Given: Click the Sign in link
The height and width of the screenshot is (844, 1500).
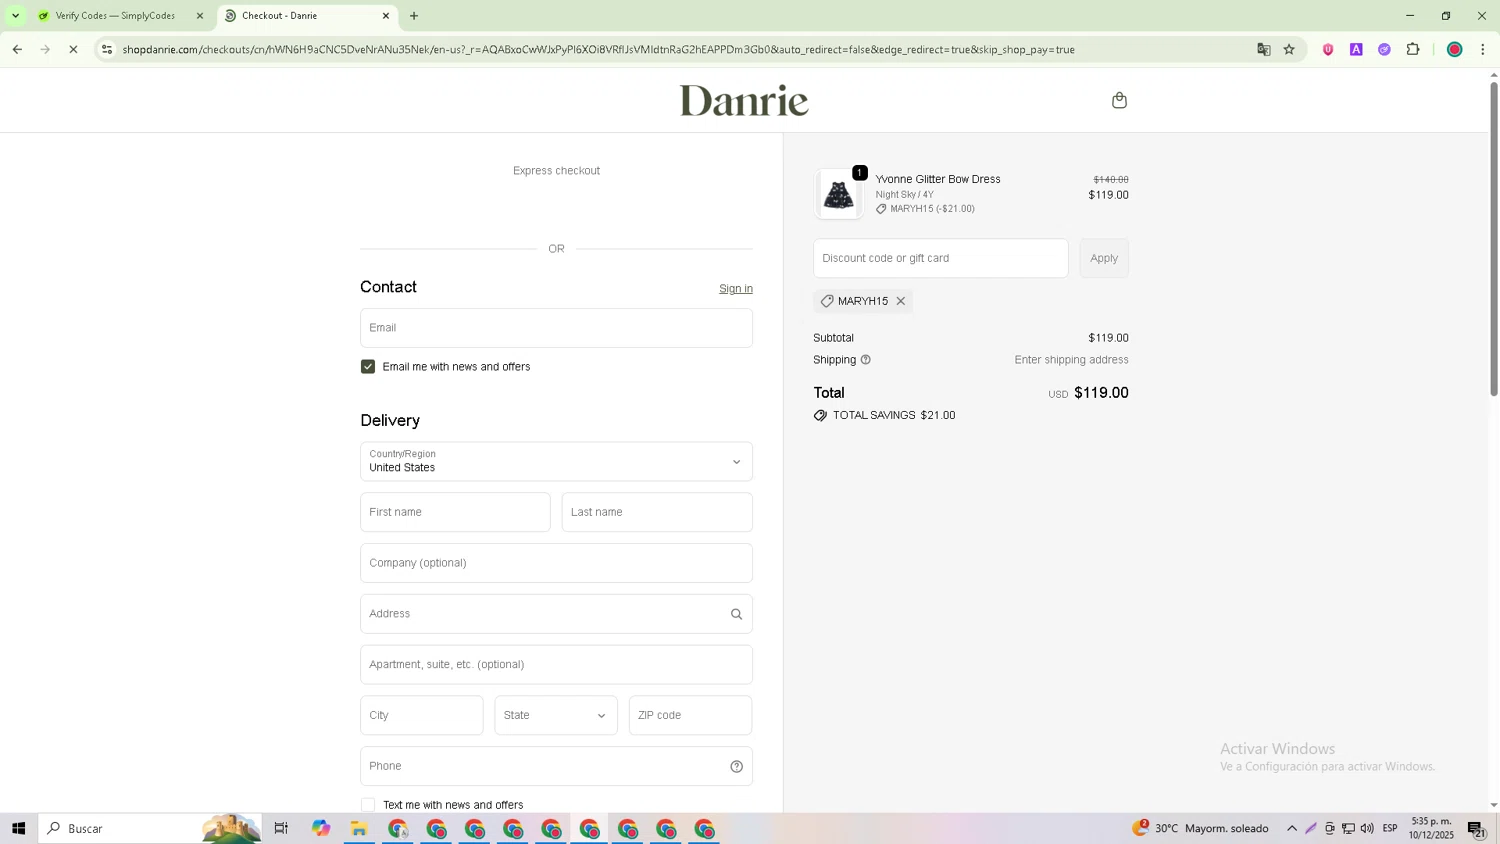Looking at the screenshot, I should pyautogui.click(x=736, y=289).
